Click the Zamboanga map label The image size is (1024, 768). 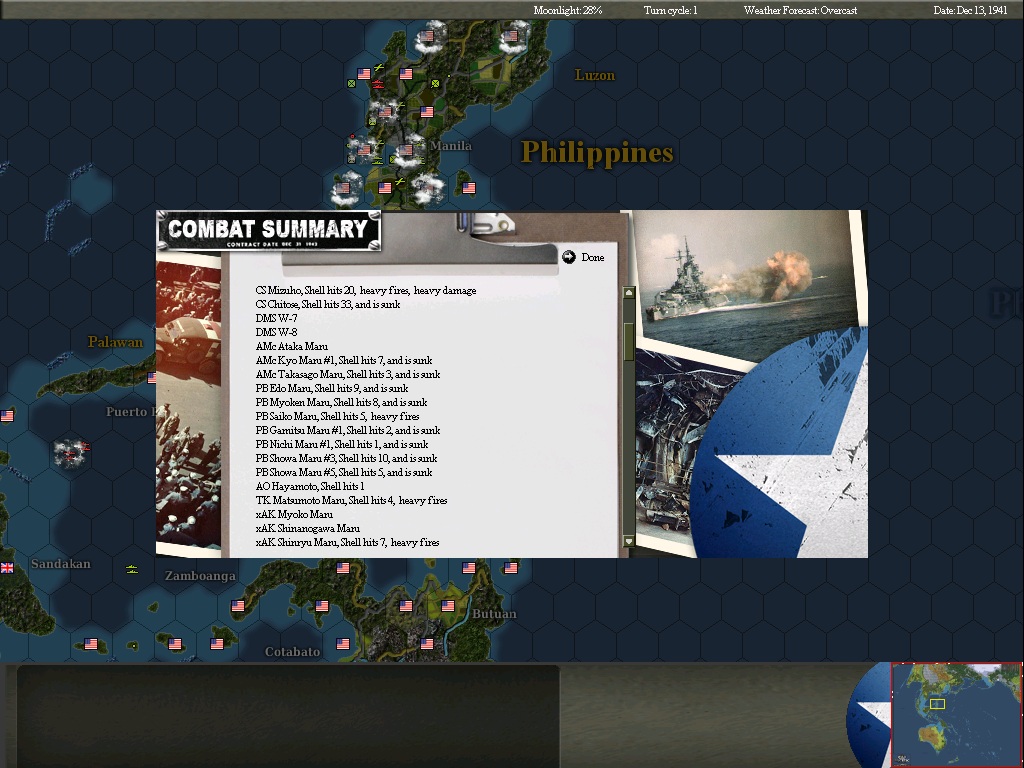coord(200,576)
